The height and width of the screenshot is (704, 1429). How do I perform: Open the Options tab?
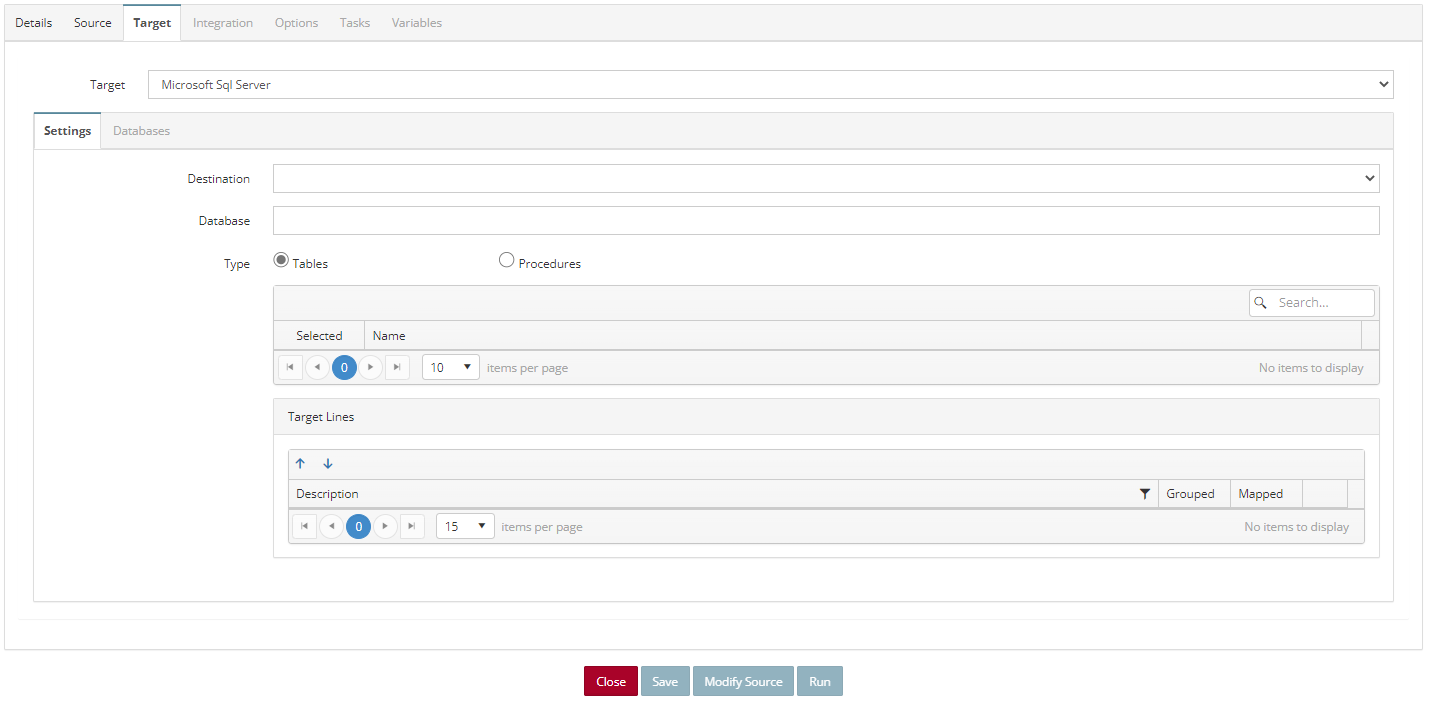tap(297, 23)
